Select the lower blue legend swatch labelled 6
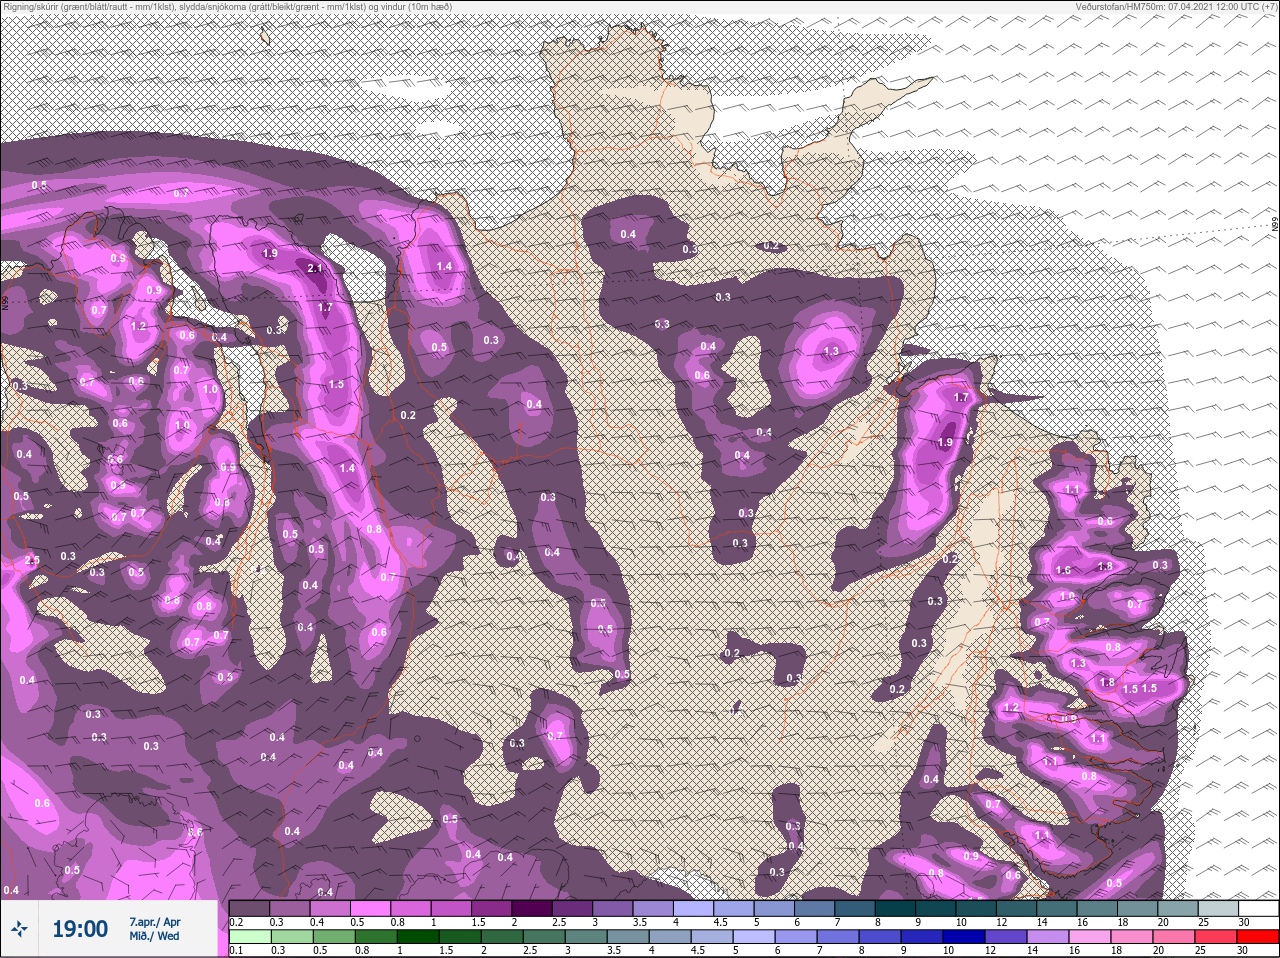Screen dimensions: 1280x958 click(796, 937)
